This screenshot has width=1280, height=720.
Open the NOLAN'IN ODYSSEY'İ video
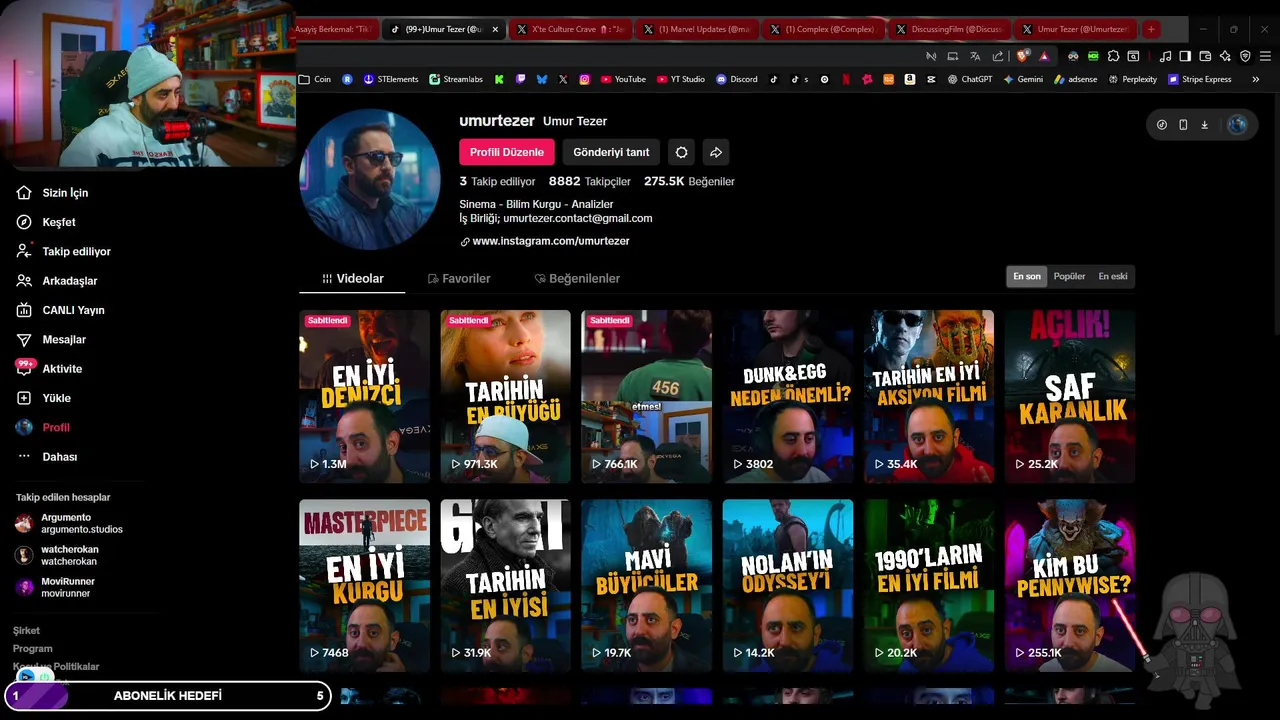[x=788, y=586]
